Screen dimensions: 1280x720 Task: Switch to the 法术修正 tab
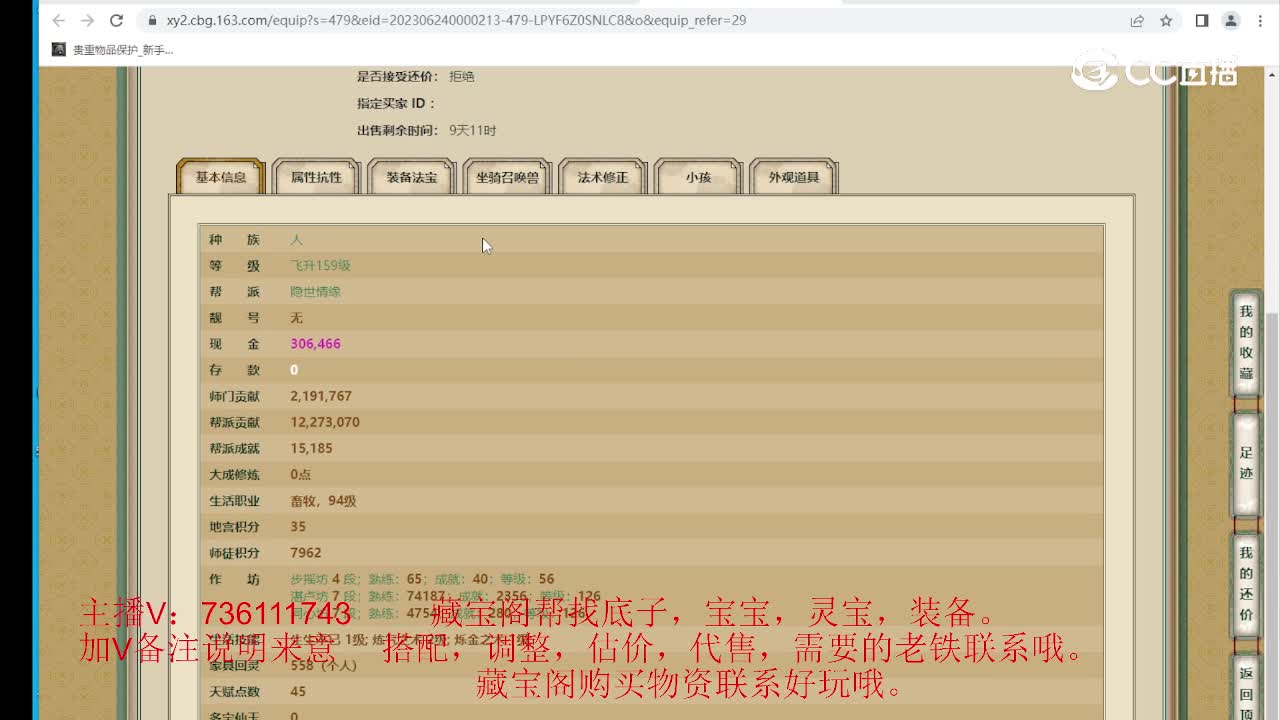602,177
